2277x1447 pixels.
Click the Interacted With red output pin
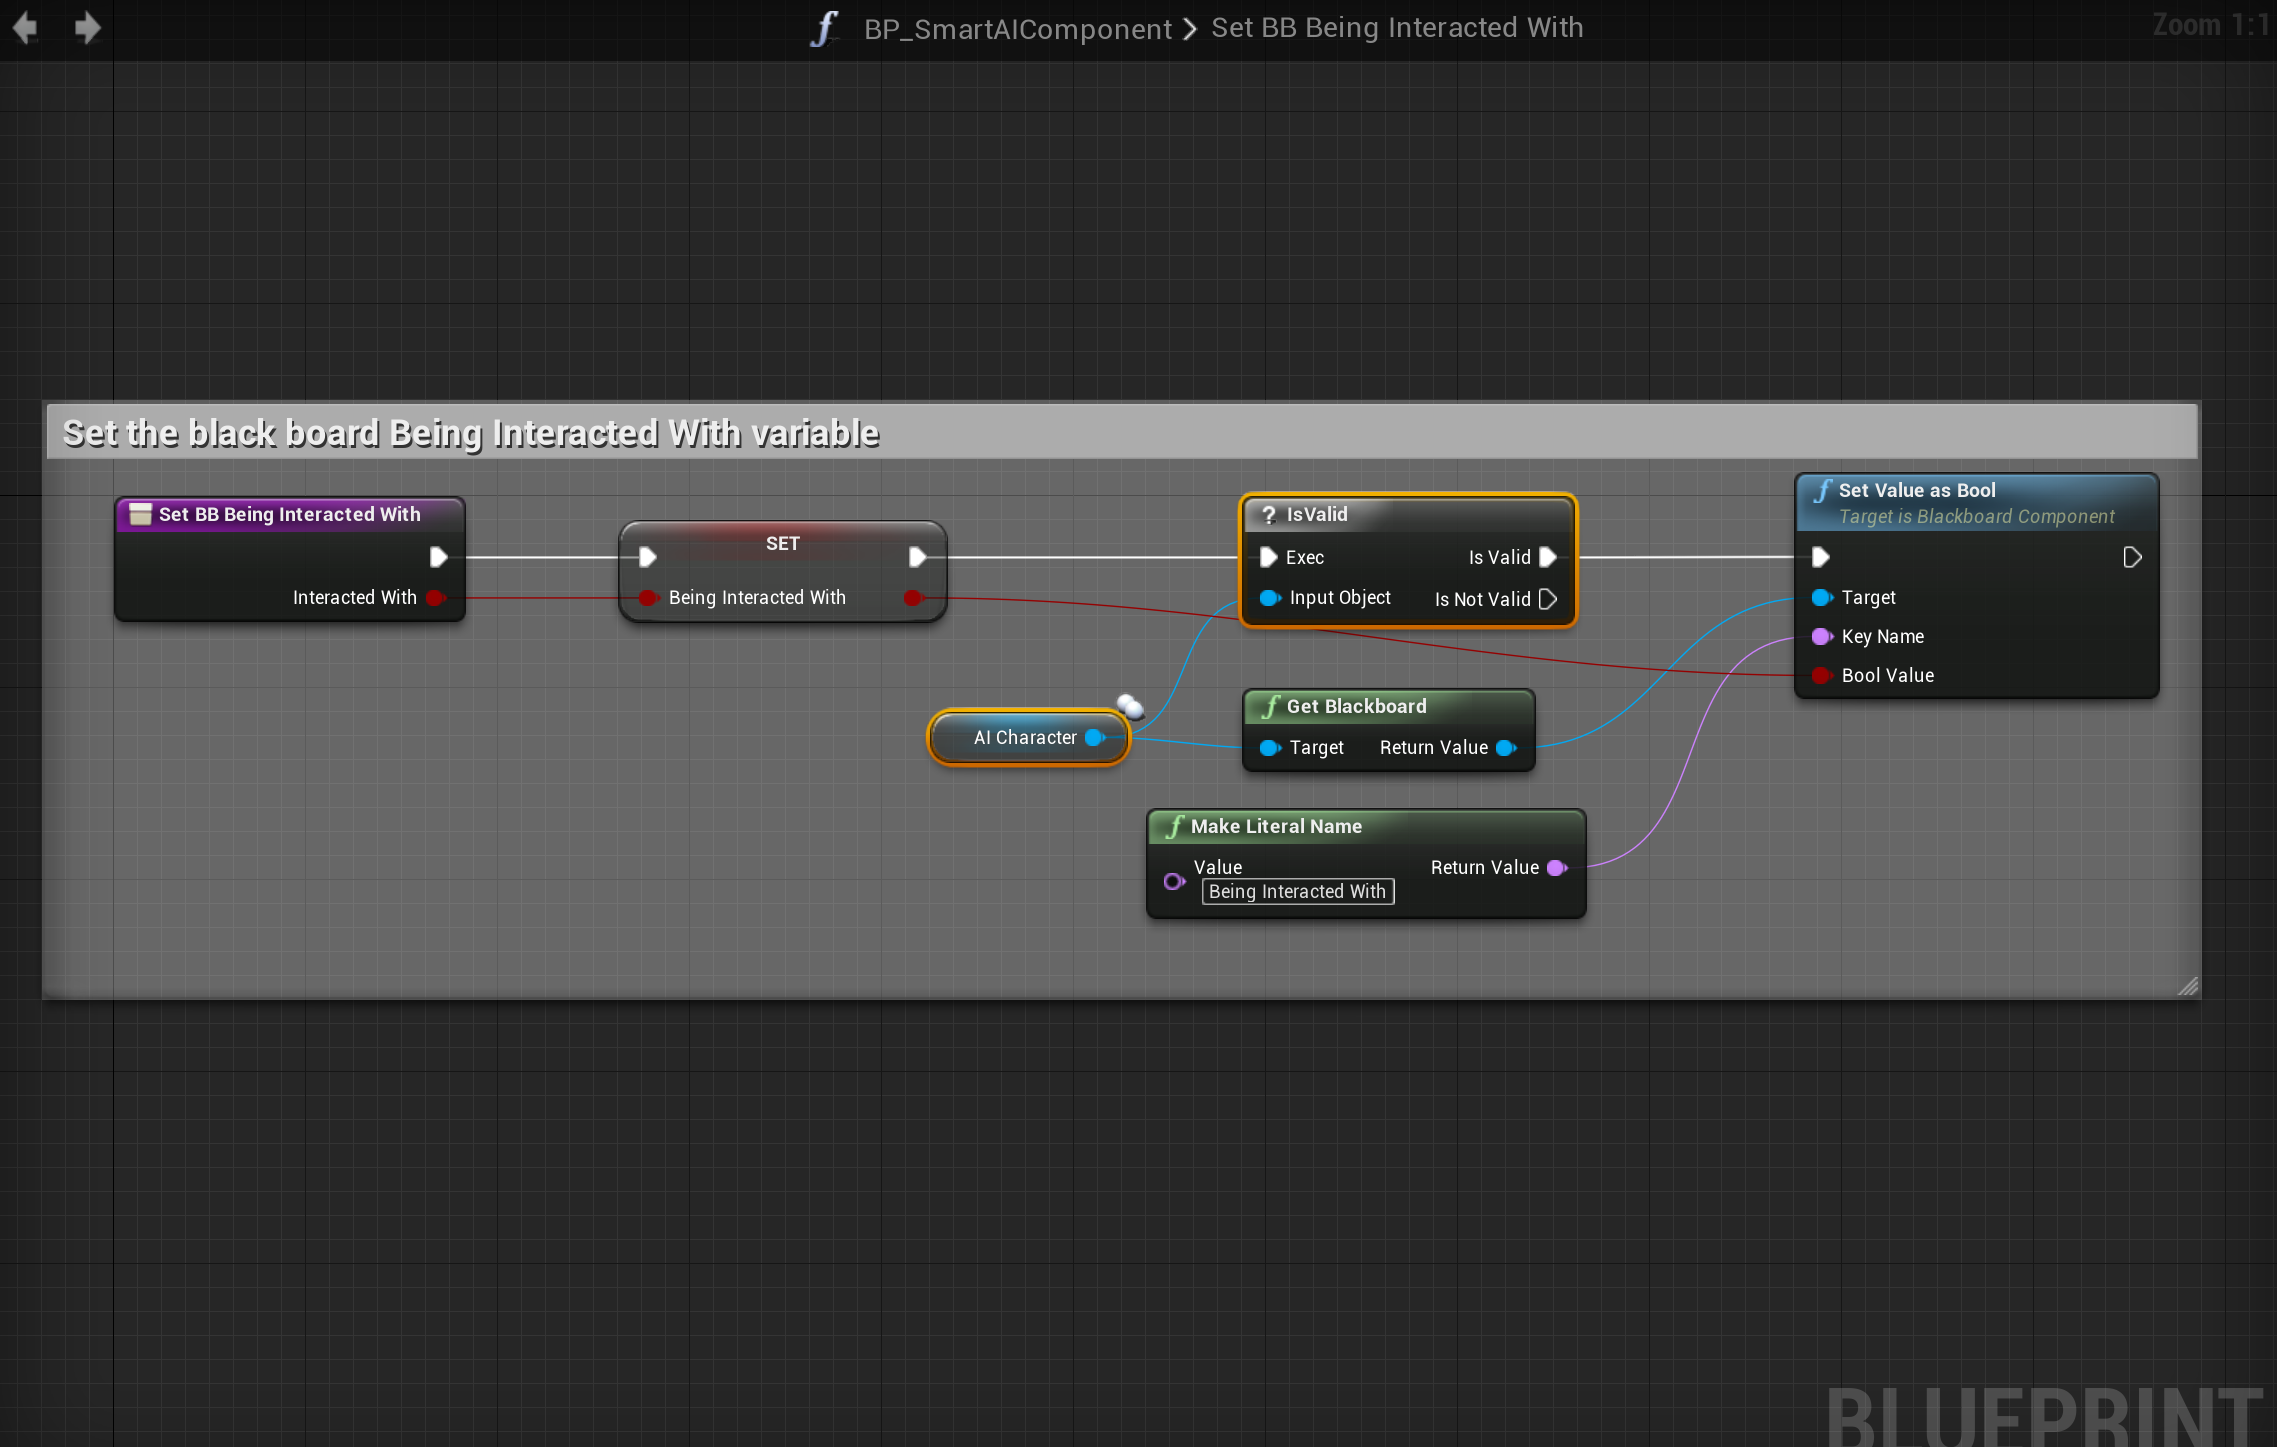[x=435, y=598]
